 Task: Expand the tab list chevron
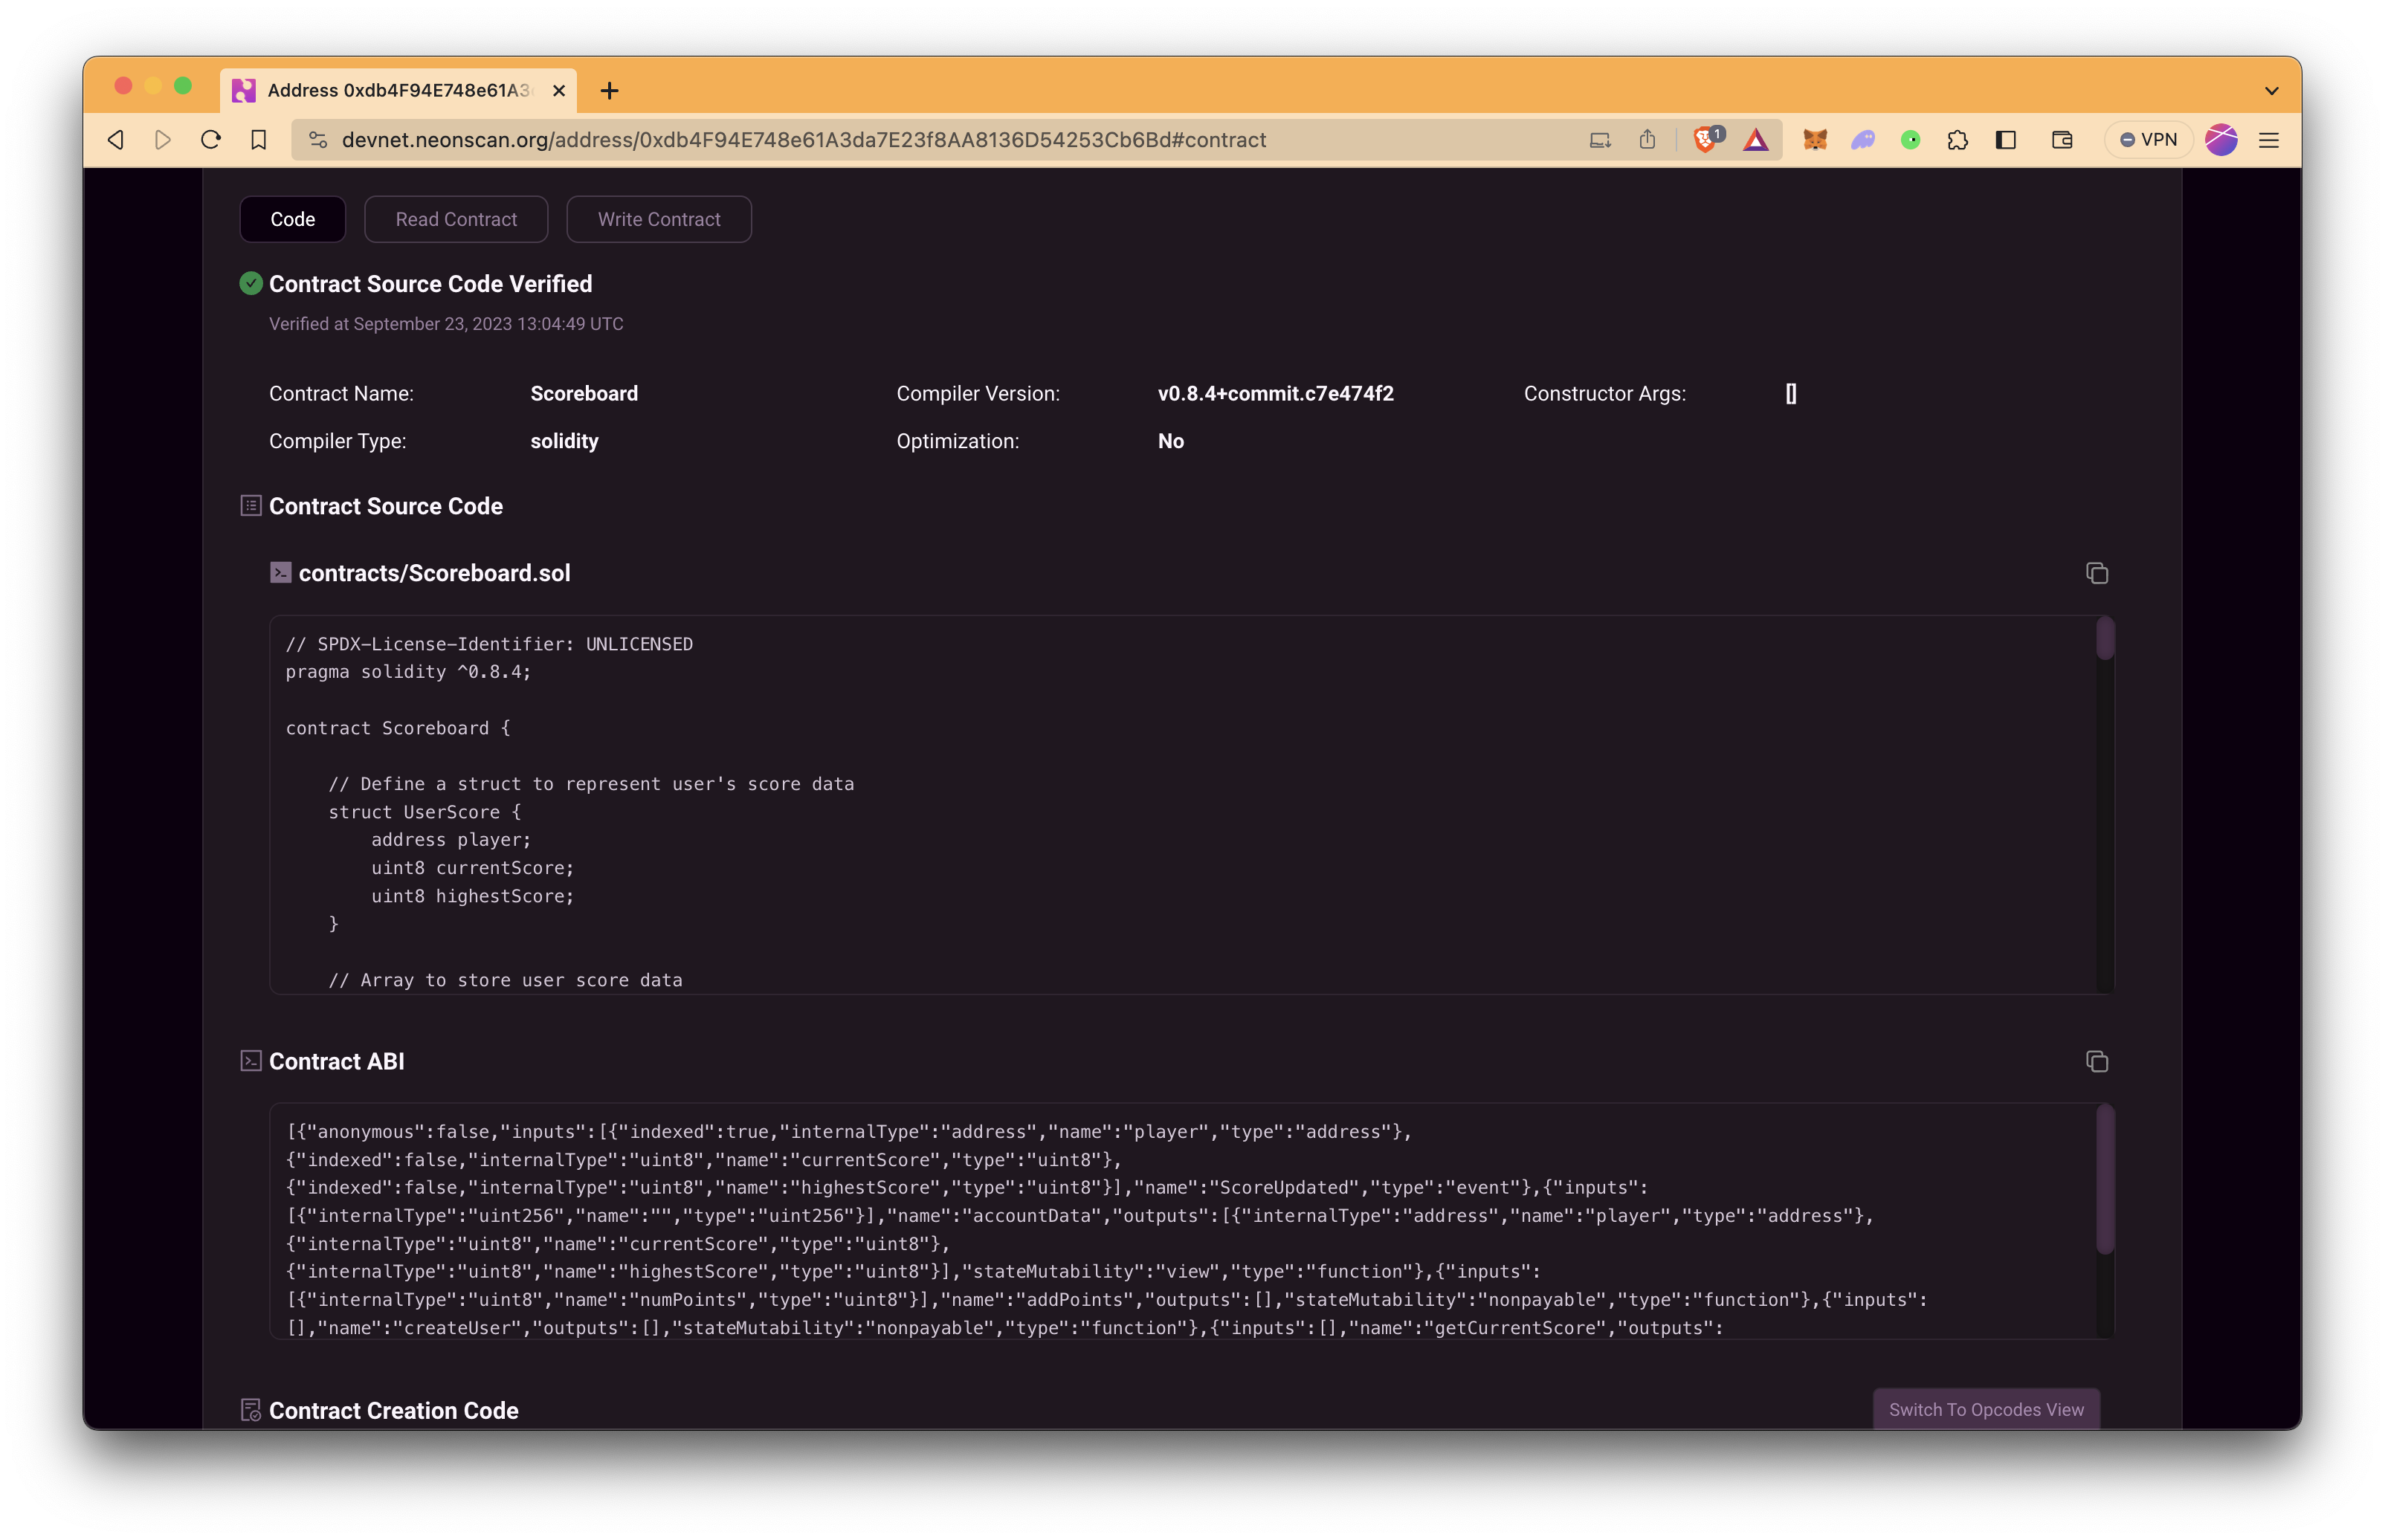click(x=2271, y=91)
